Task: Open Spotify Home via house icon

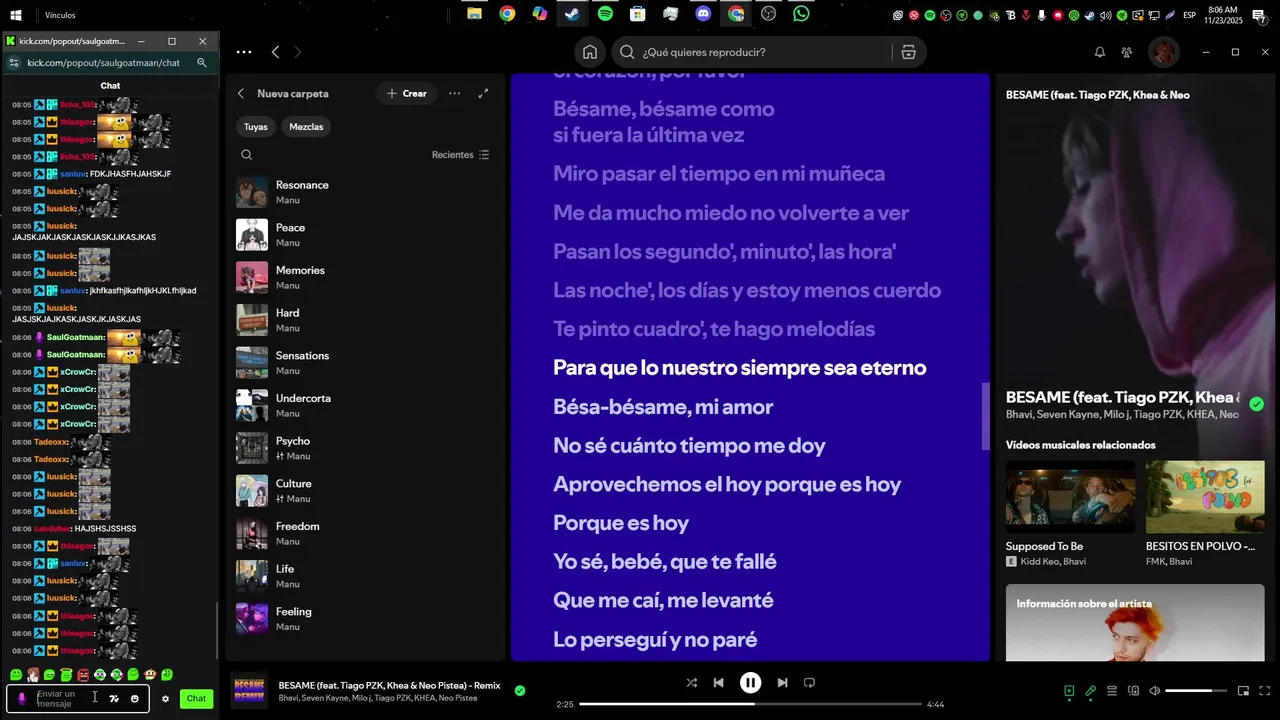Action: (590, 52)
